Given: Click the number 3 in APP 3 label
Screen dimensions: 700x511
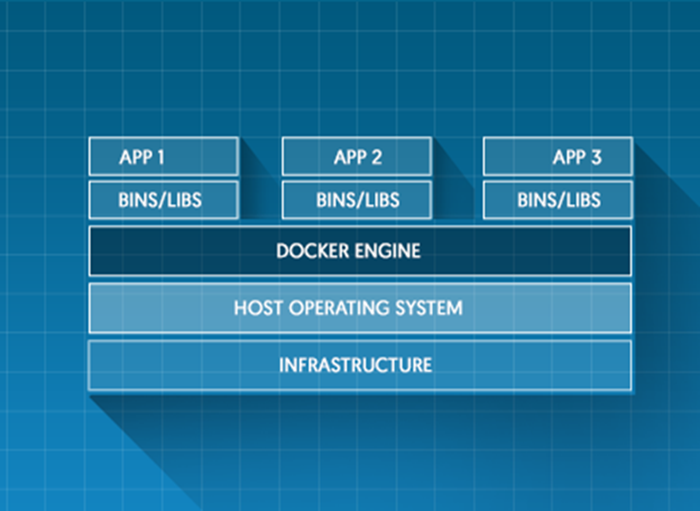Looking at the screenshot, I should (596, 157).
